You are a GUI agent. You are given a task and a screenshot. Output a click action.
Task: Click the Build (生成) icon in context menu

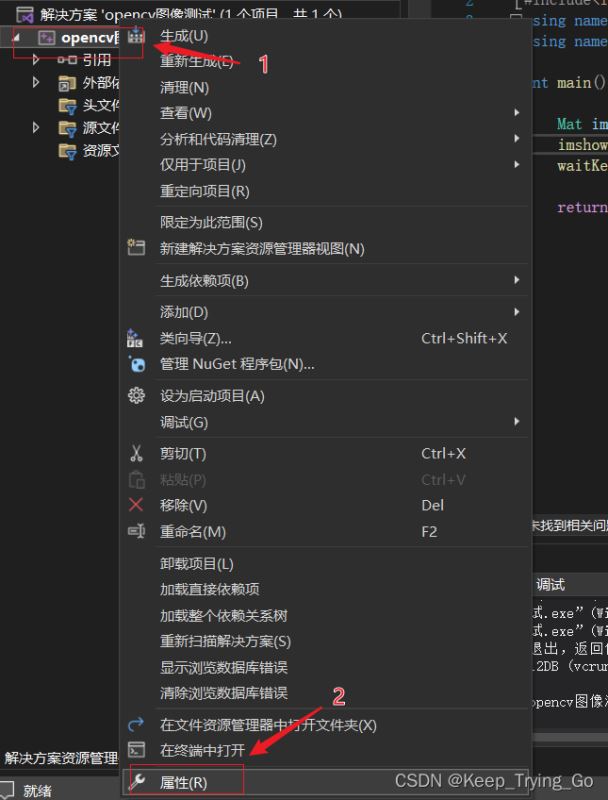(137, 36)
